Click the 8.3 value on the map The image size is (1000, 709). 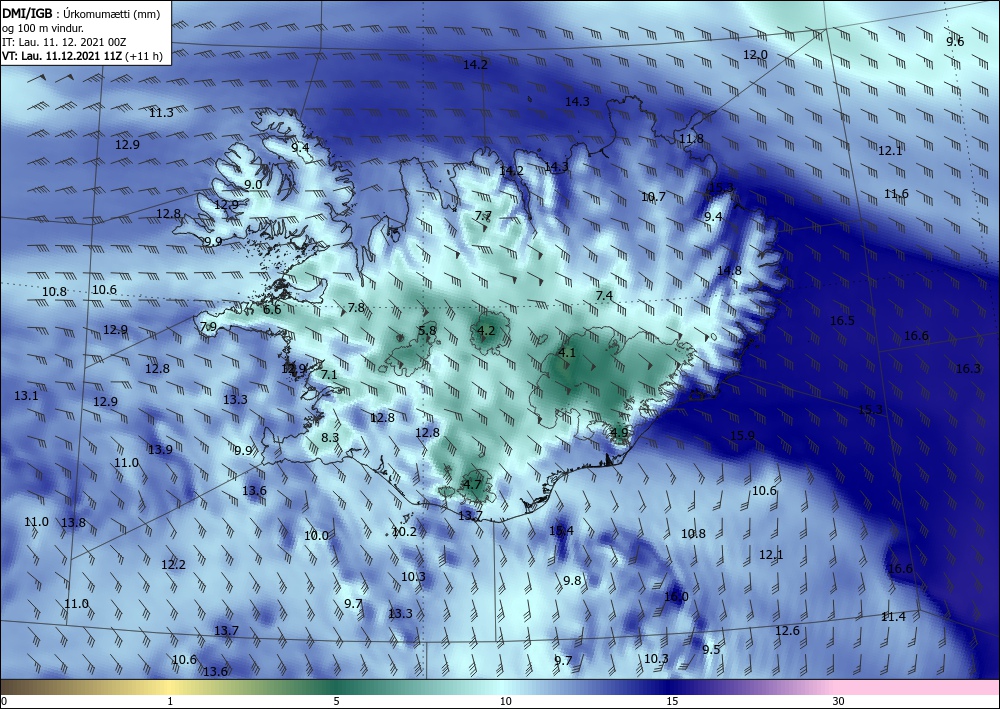330,438
